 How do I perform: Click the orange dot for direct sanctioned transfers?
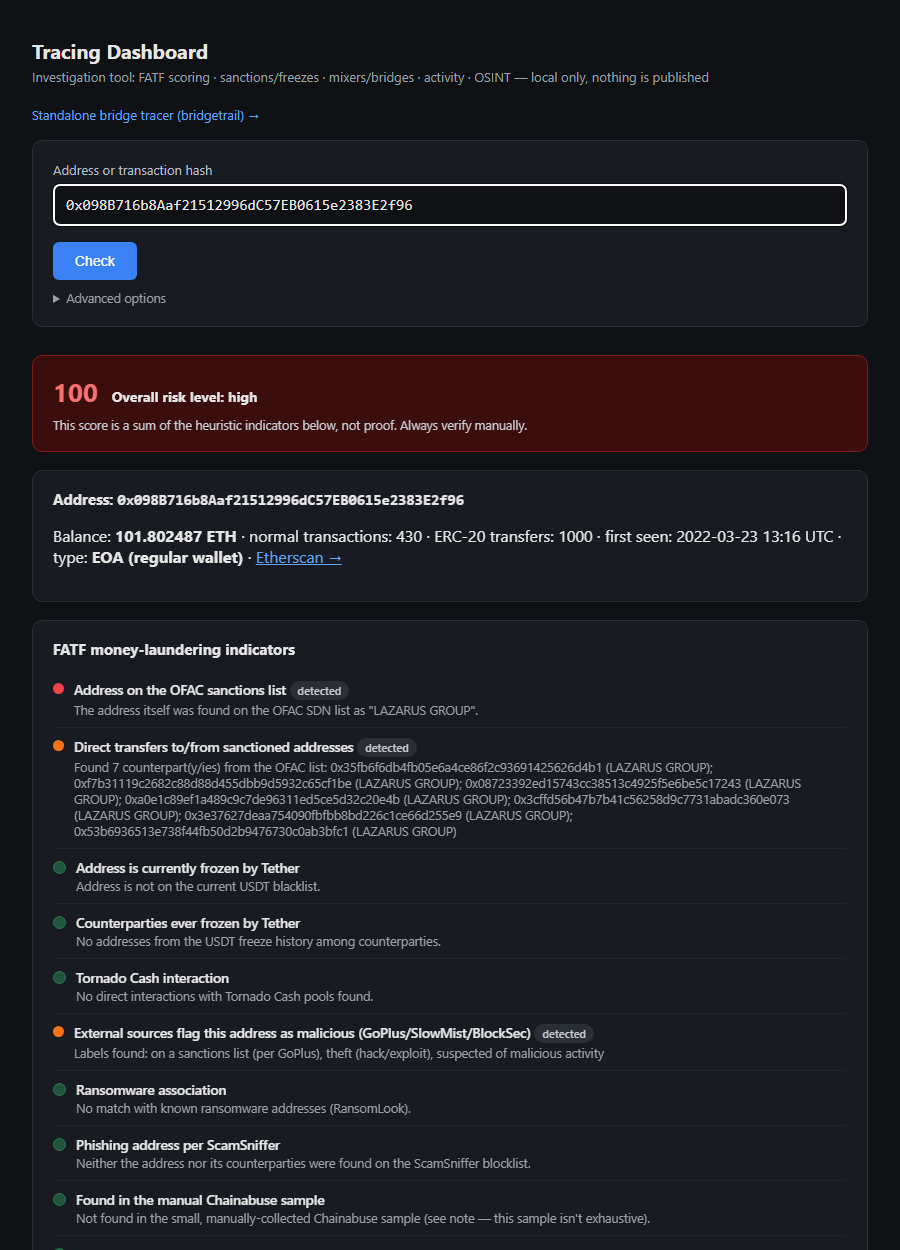coord(59,746)
